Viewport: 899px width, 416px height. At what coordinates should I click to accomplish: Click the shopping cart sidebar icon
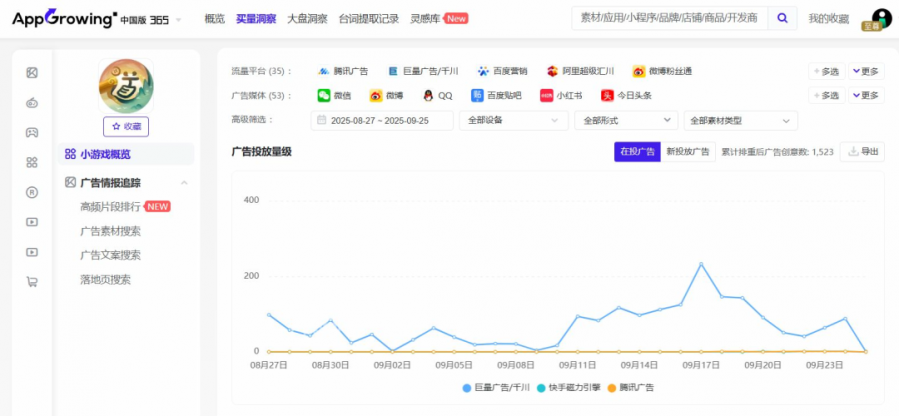click(32, 282)
